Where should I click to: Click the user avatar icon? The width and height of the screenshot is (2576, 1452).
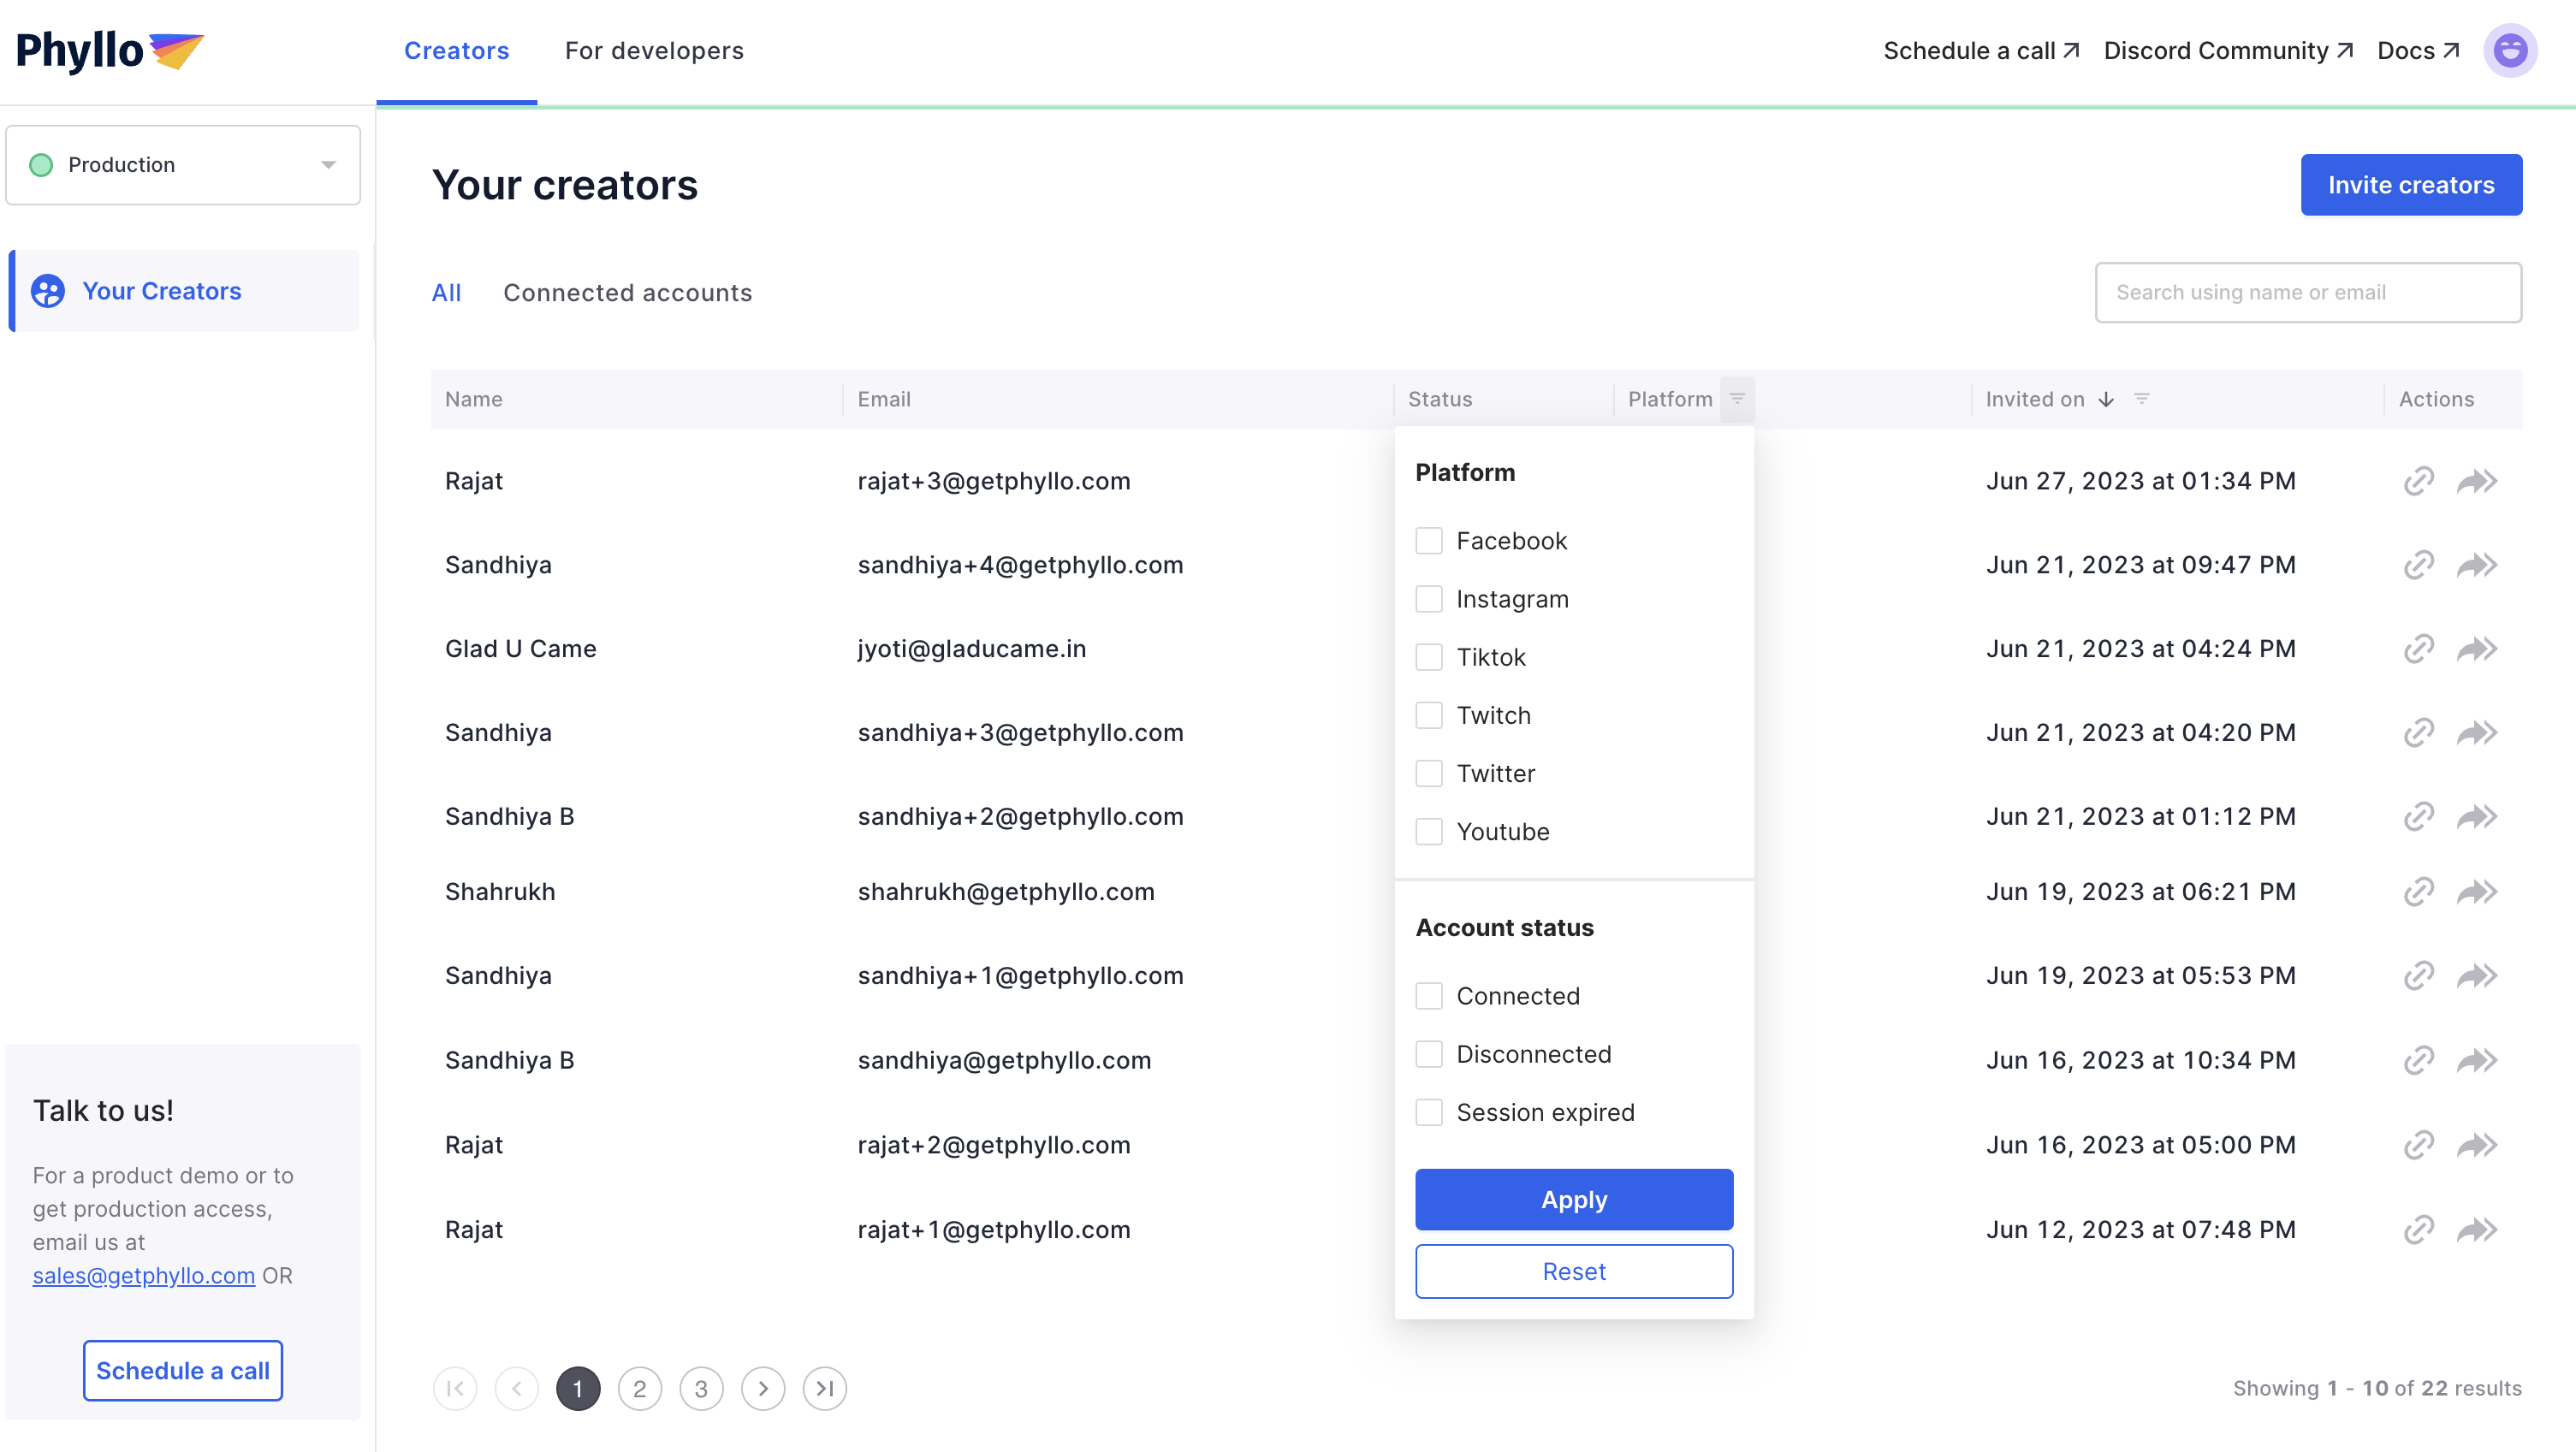[2509, 50]
